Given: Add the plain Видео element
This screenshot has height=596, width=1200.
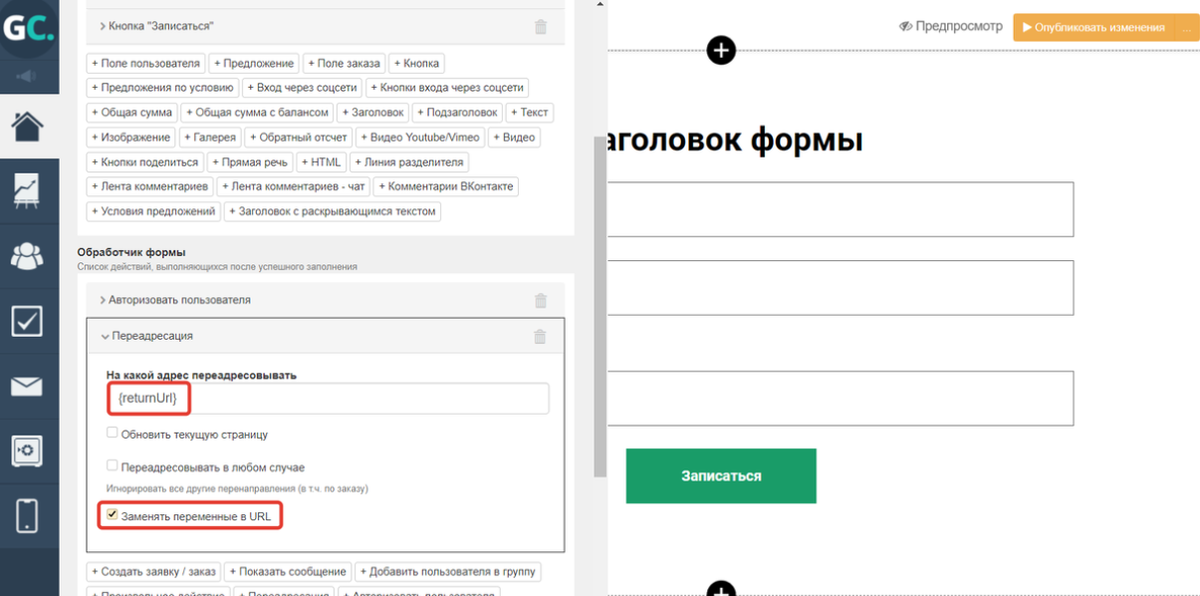Looking at the screenshot, I should tap(515, 138).
